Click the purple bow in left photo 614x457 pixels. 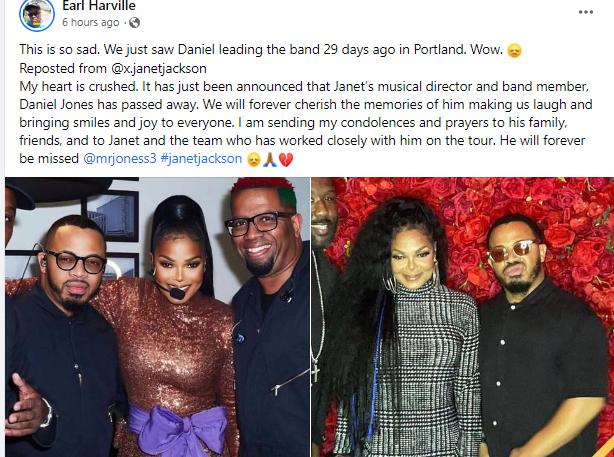click(x=177, y=430)
